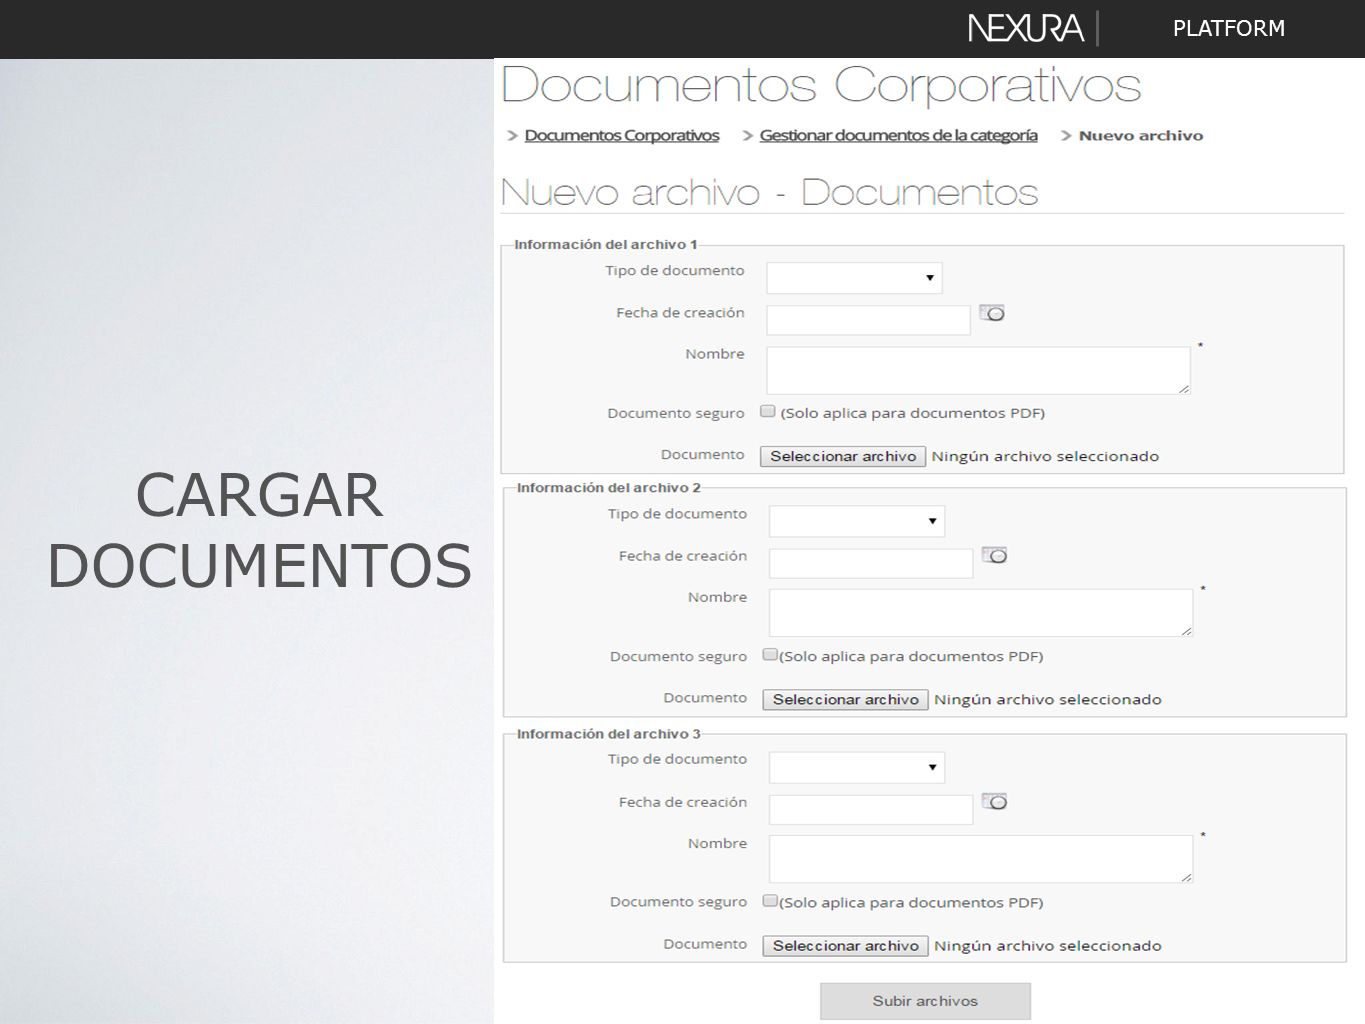Open Tipo de documento dropdown for archivo 2

click(x=857, y=521)
